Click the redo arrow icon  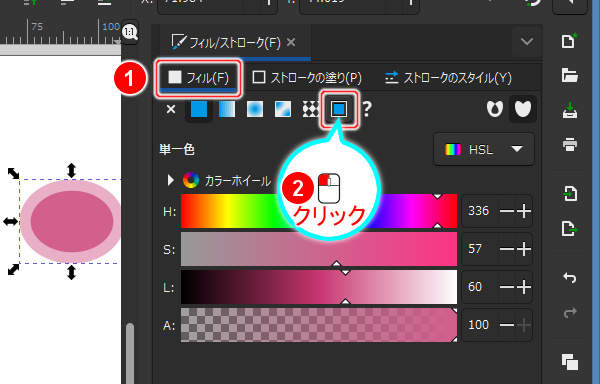point(569,312)
